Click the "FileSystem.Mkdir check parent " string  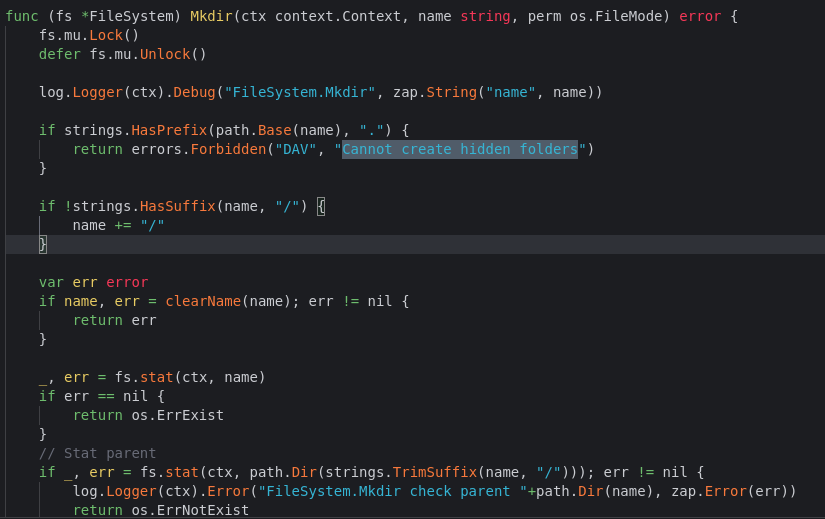[x=393, y=491]
